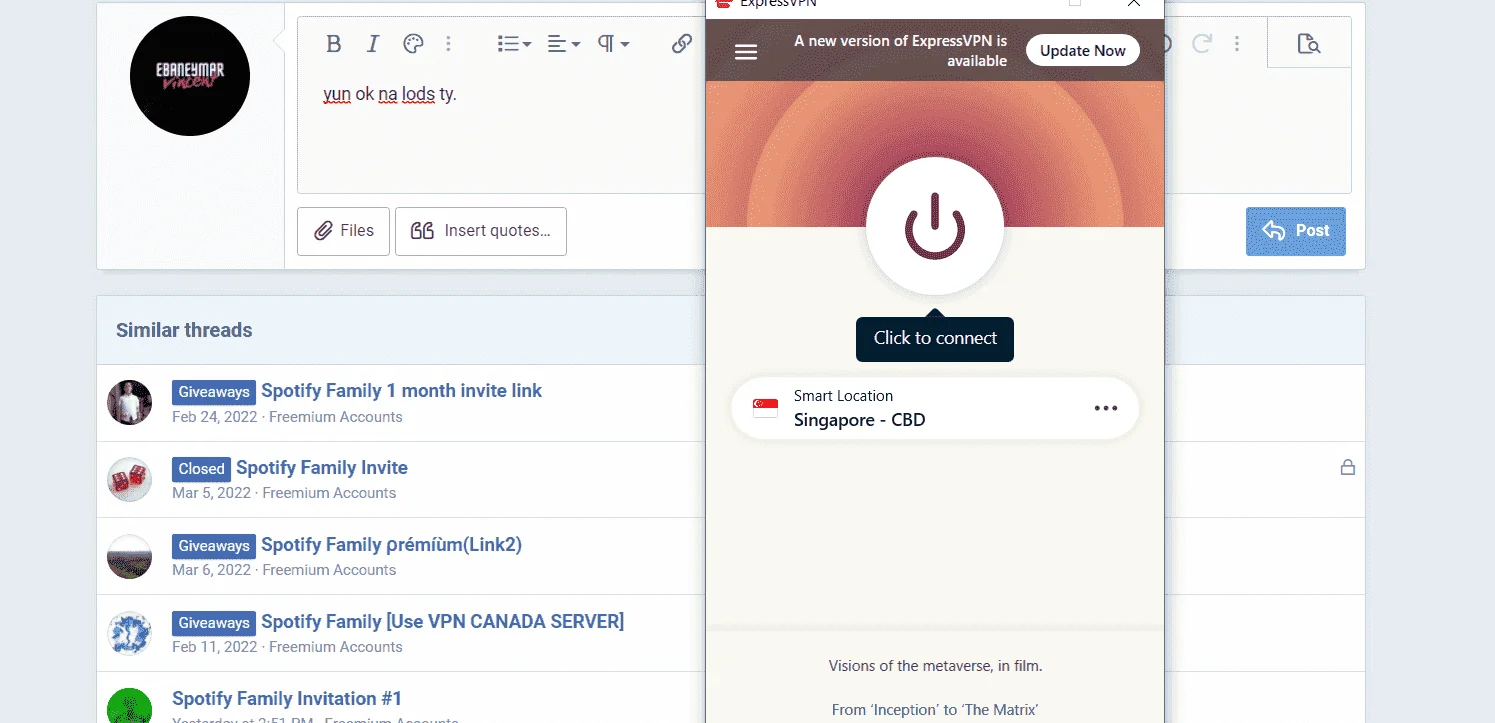Click the Feb 24, 2022 date
The image size is (1495, 723).
(x=215, y=417)
